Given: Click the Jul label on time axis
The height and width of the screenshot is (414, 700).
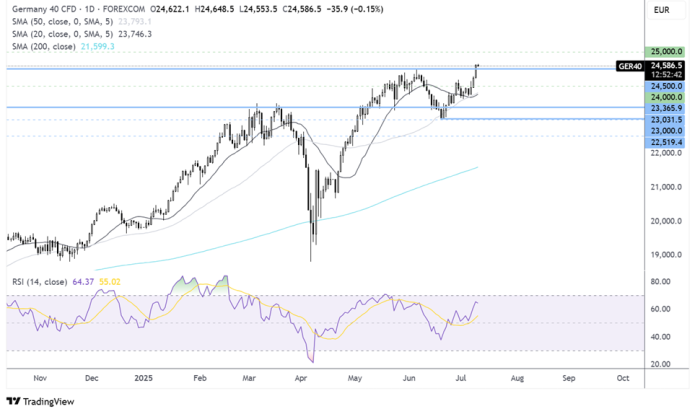Looking at the screenshot, I should (x=464, y=379).
